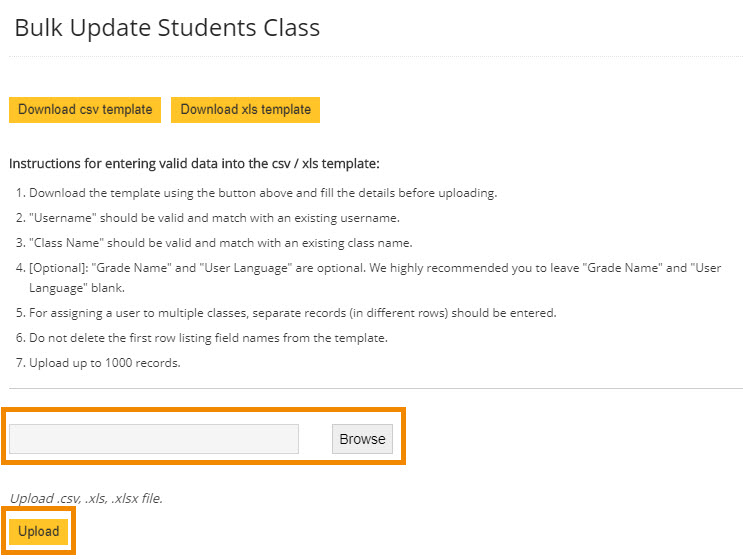Click the list number 1 marker
The width and height of the screenshot is (743, 559).
21,193
